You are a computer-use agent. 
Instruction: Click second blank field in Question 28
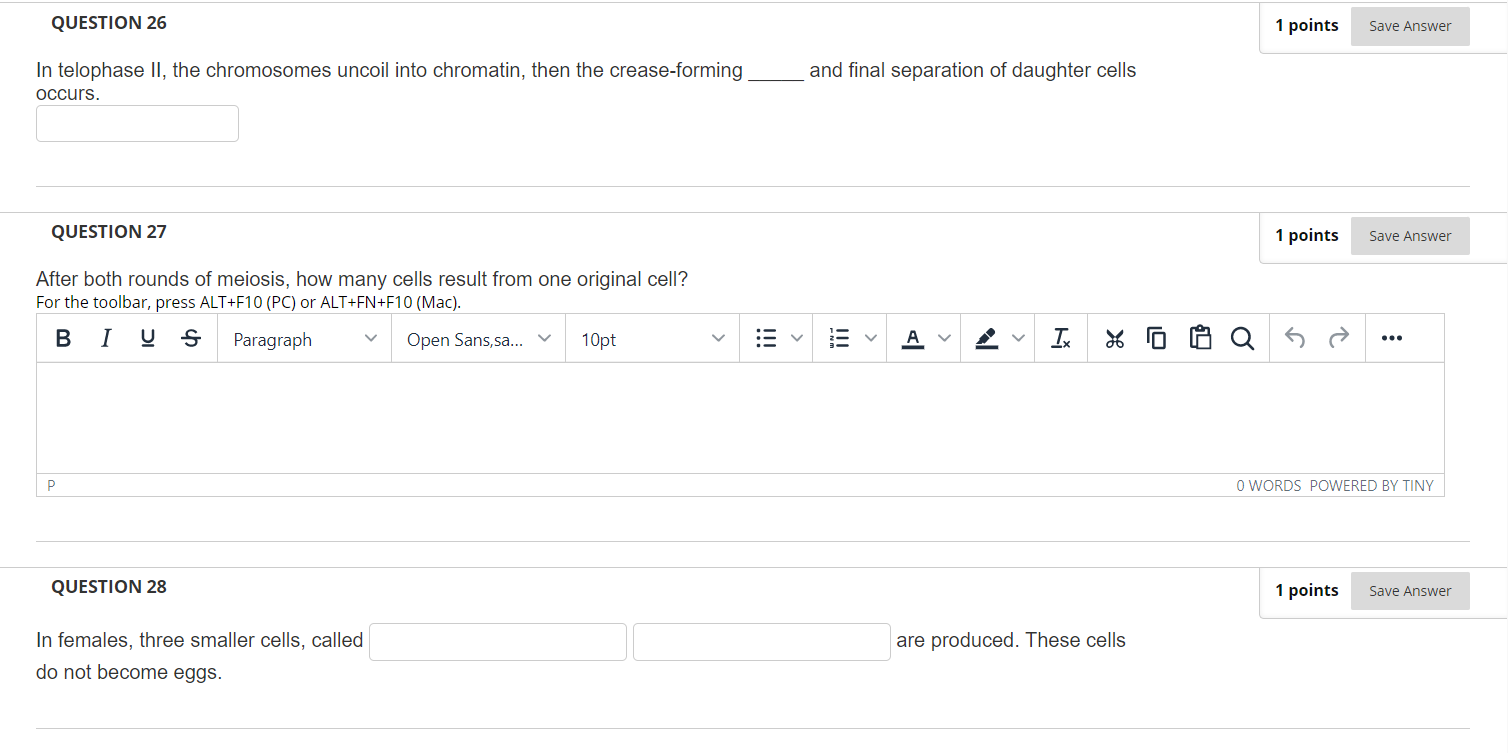pos(762,642)
